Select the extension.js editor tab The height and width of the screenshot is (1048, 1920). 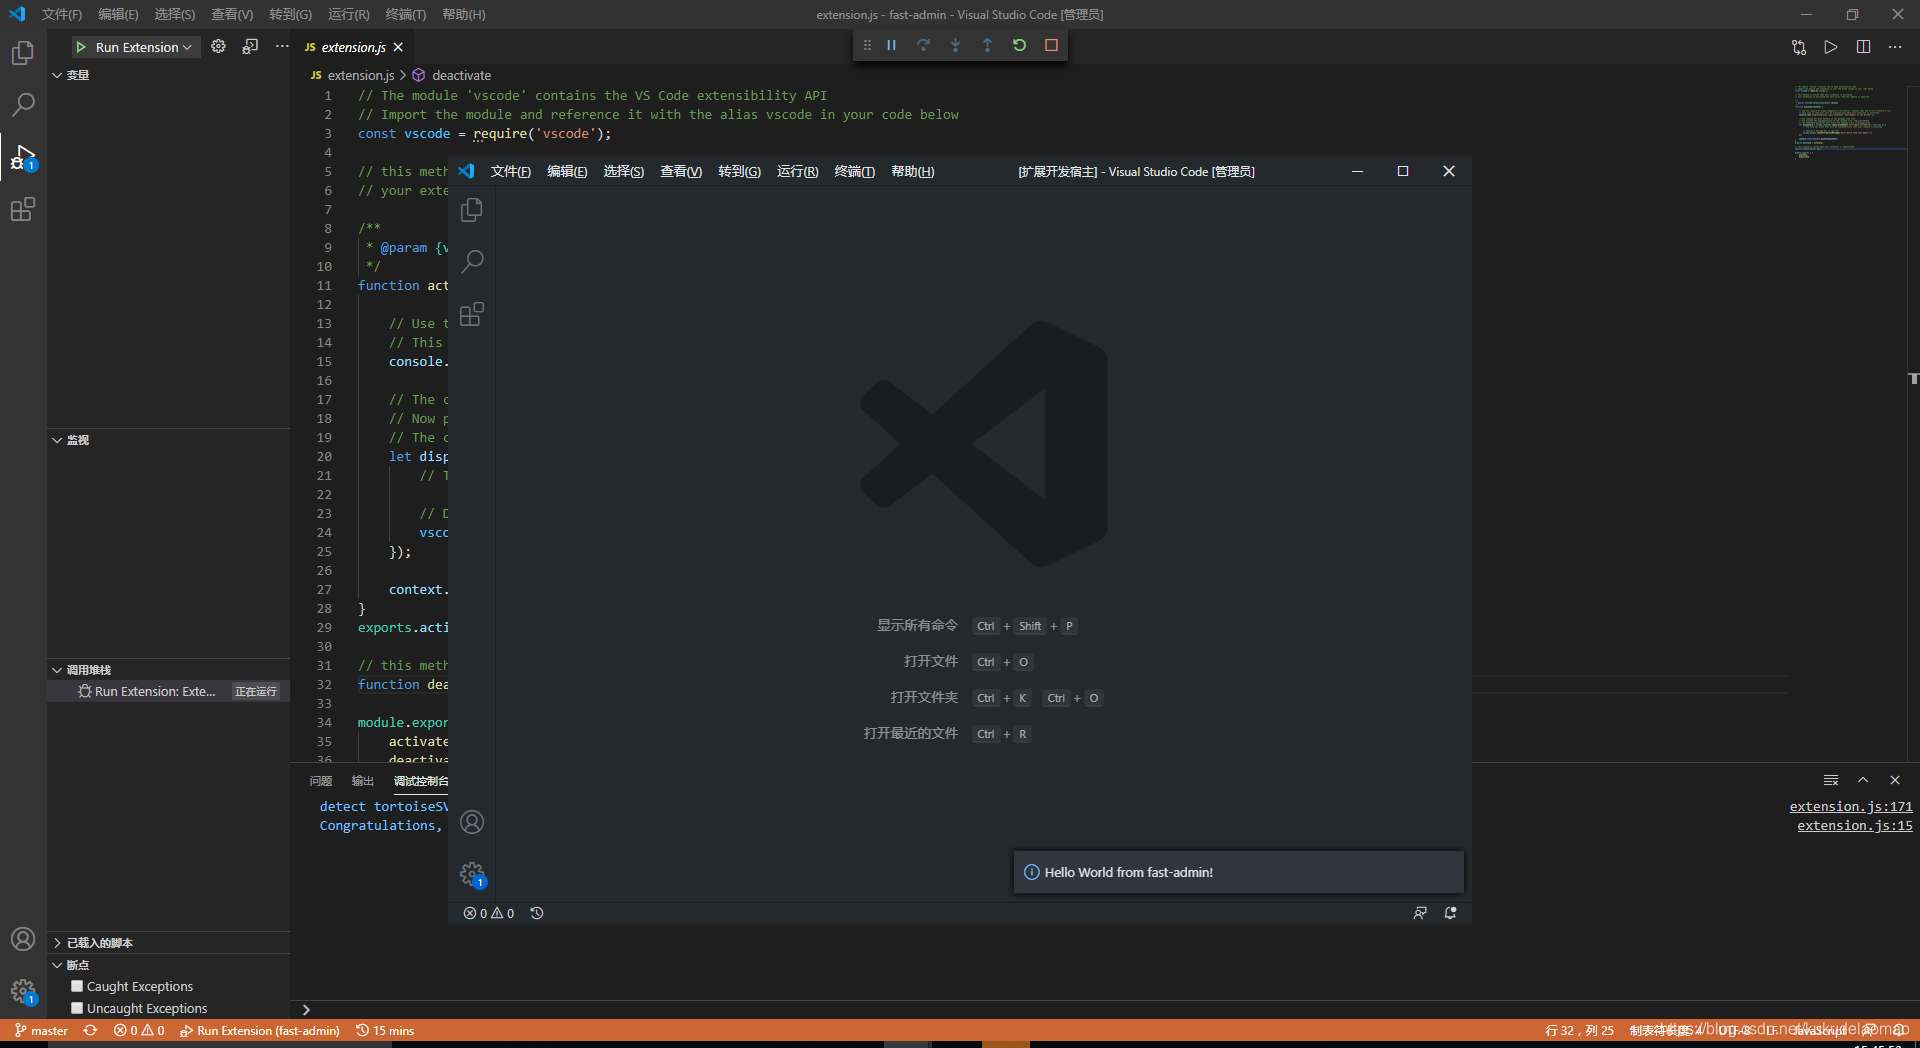[x=353, y=47]
